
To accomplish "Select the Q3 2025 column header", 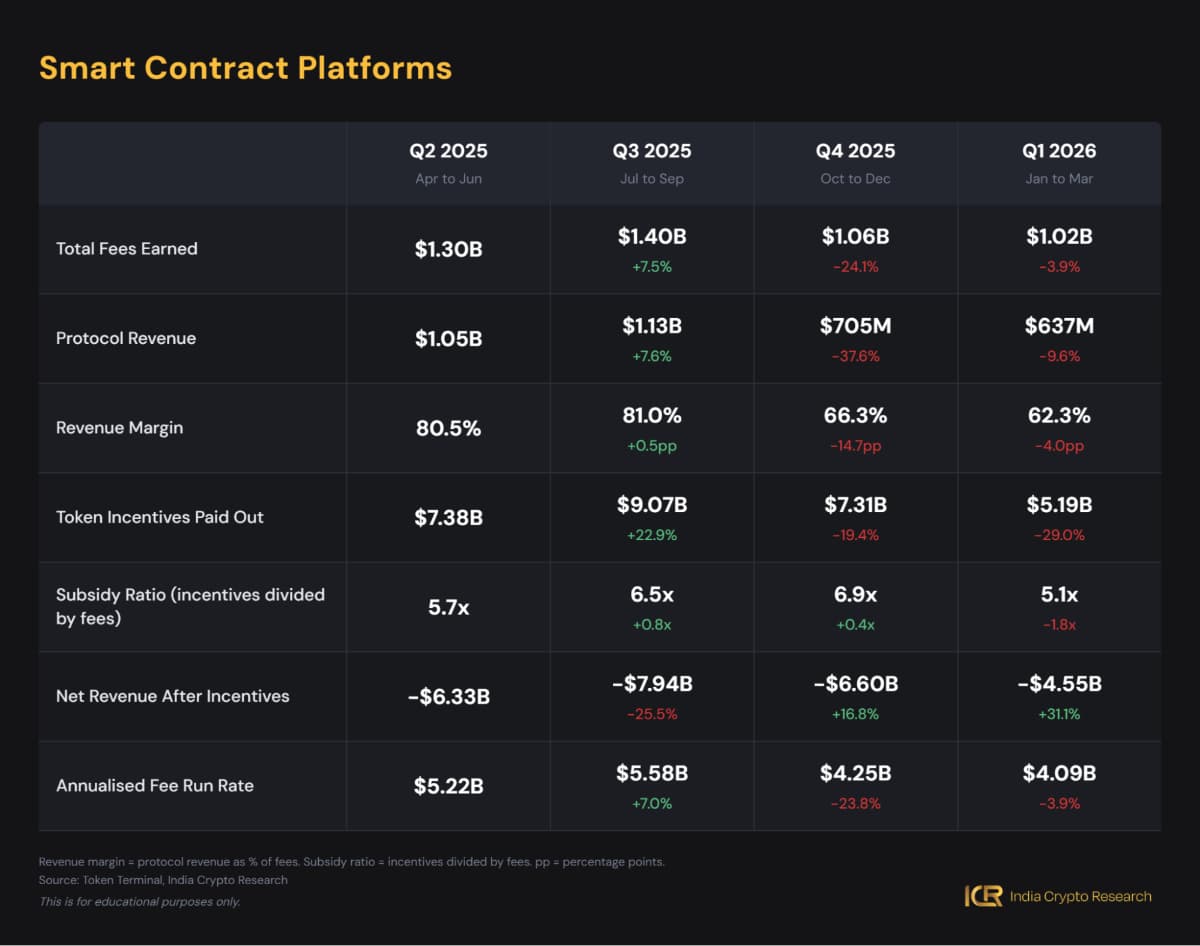I will (x=652, y=151).
